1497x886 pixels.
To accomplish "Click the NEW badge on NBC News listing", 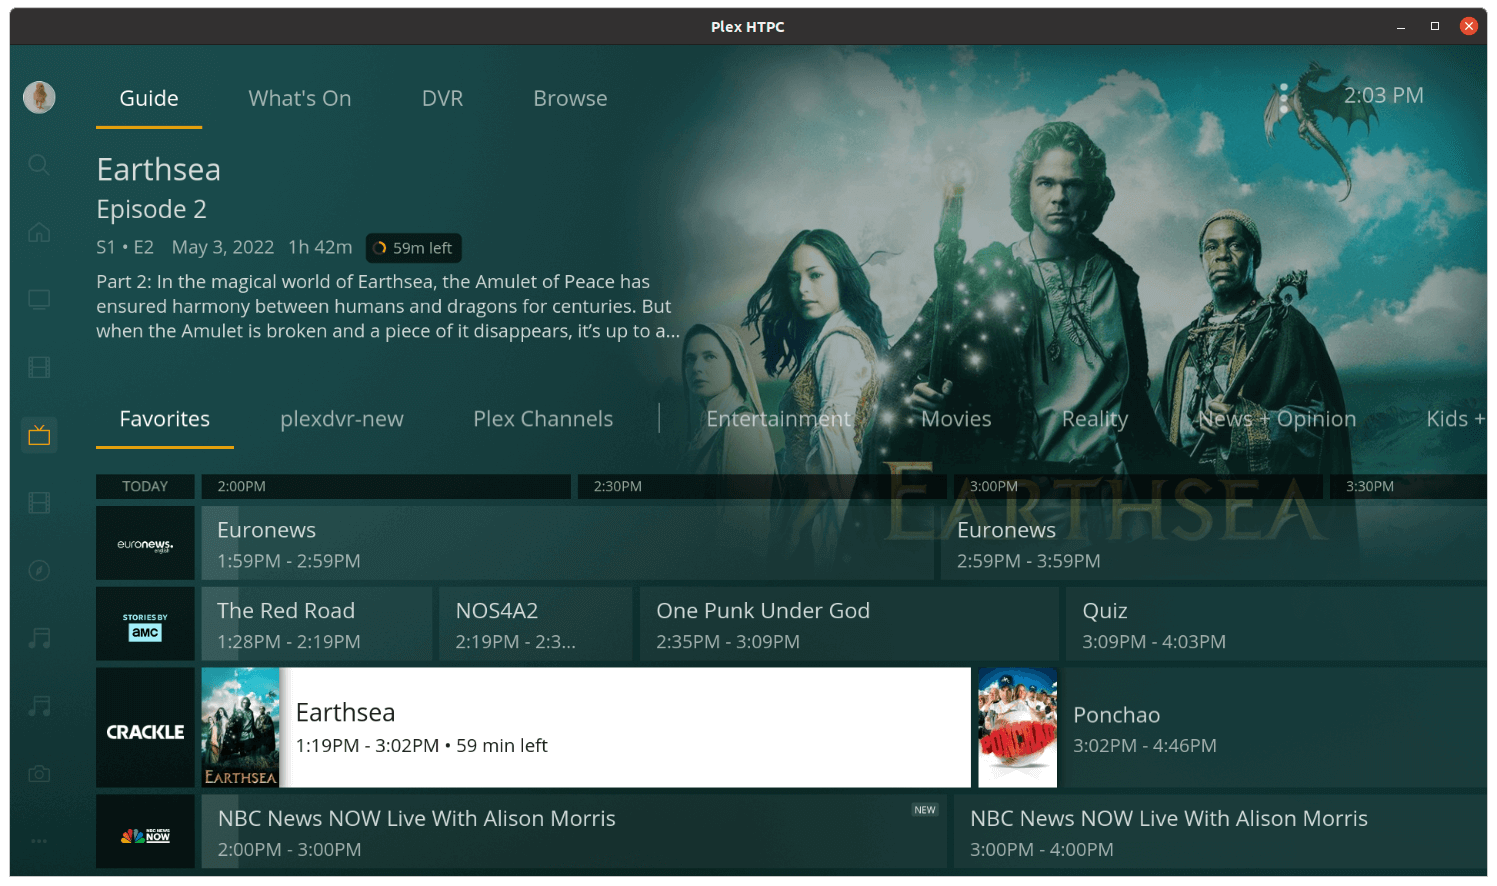I will pyautogui.click(x=925, y=810).
